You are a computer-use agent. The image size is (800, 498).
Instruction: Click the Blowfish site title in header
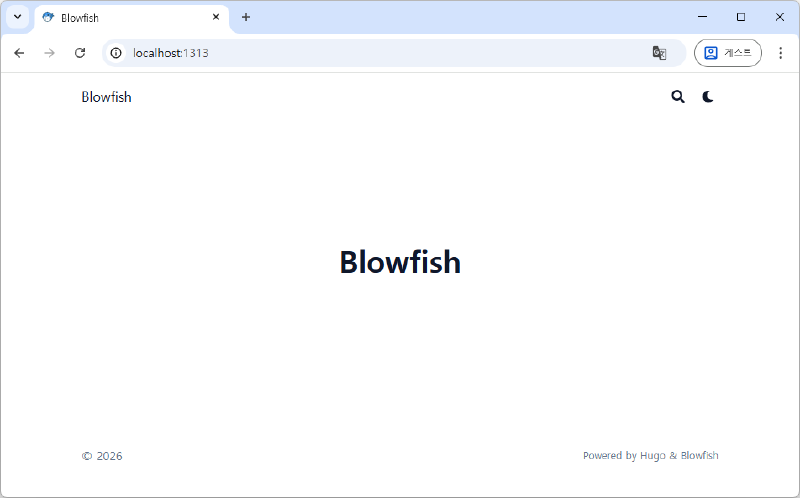[x=106, y=97]
